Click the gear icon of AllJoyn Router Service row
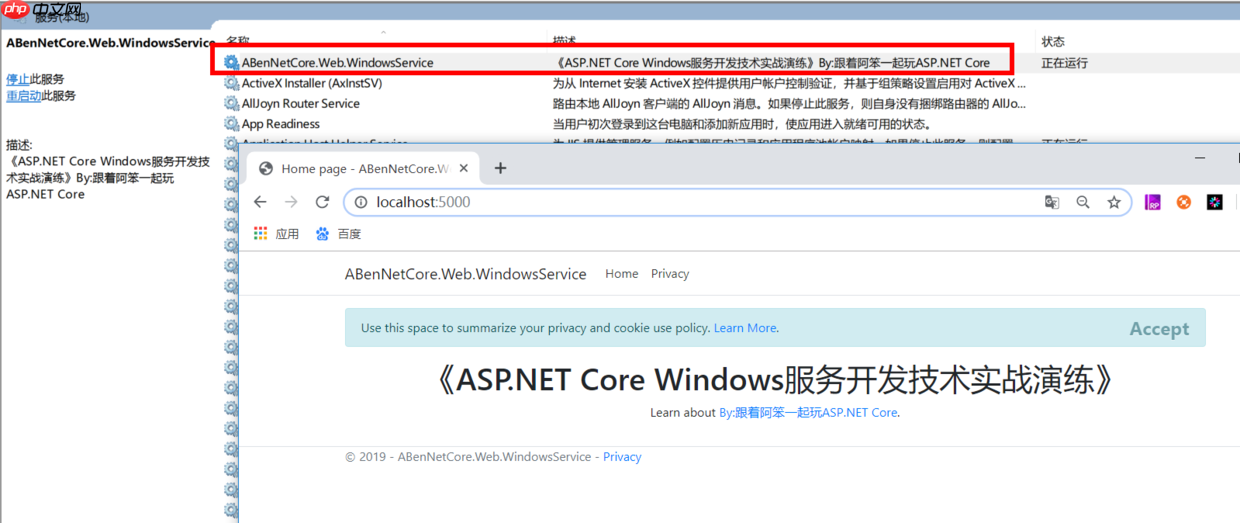Screen dimensions: 1240x523 (232, 103)
